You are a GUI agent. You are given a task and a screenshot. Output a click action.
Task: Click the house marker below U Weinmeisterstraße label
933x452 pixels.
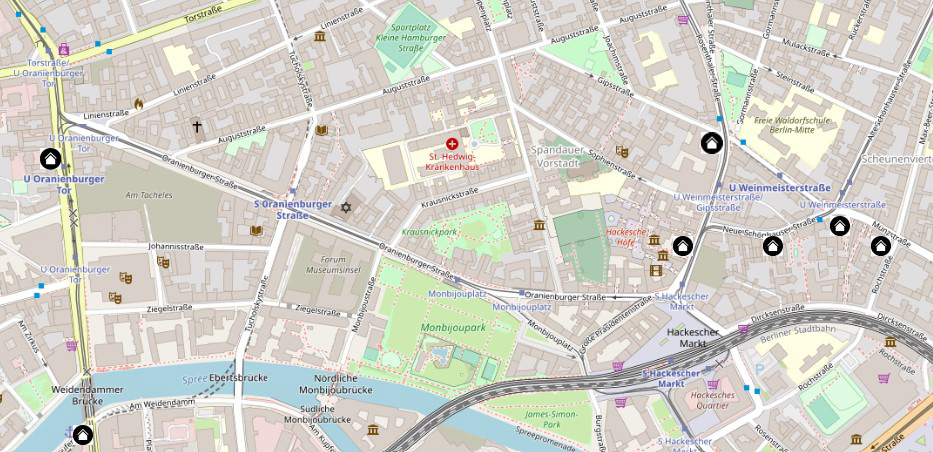[840, 226]
